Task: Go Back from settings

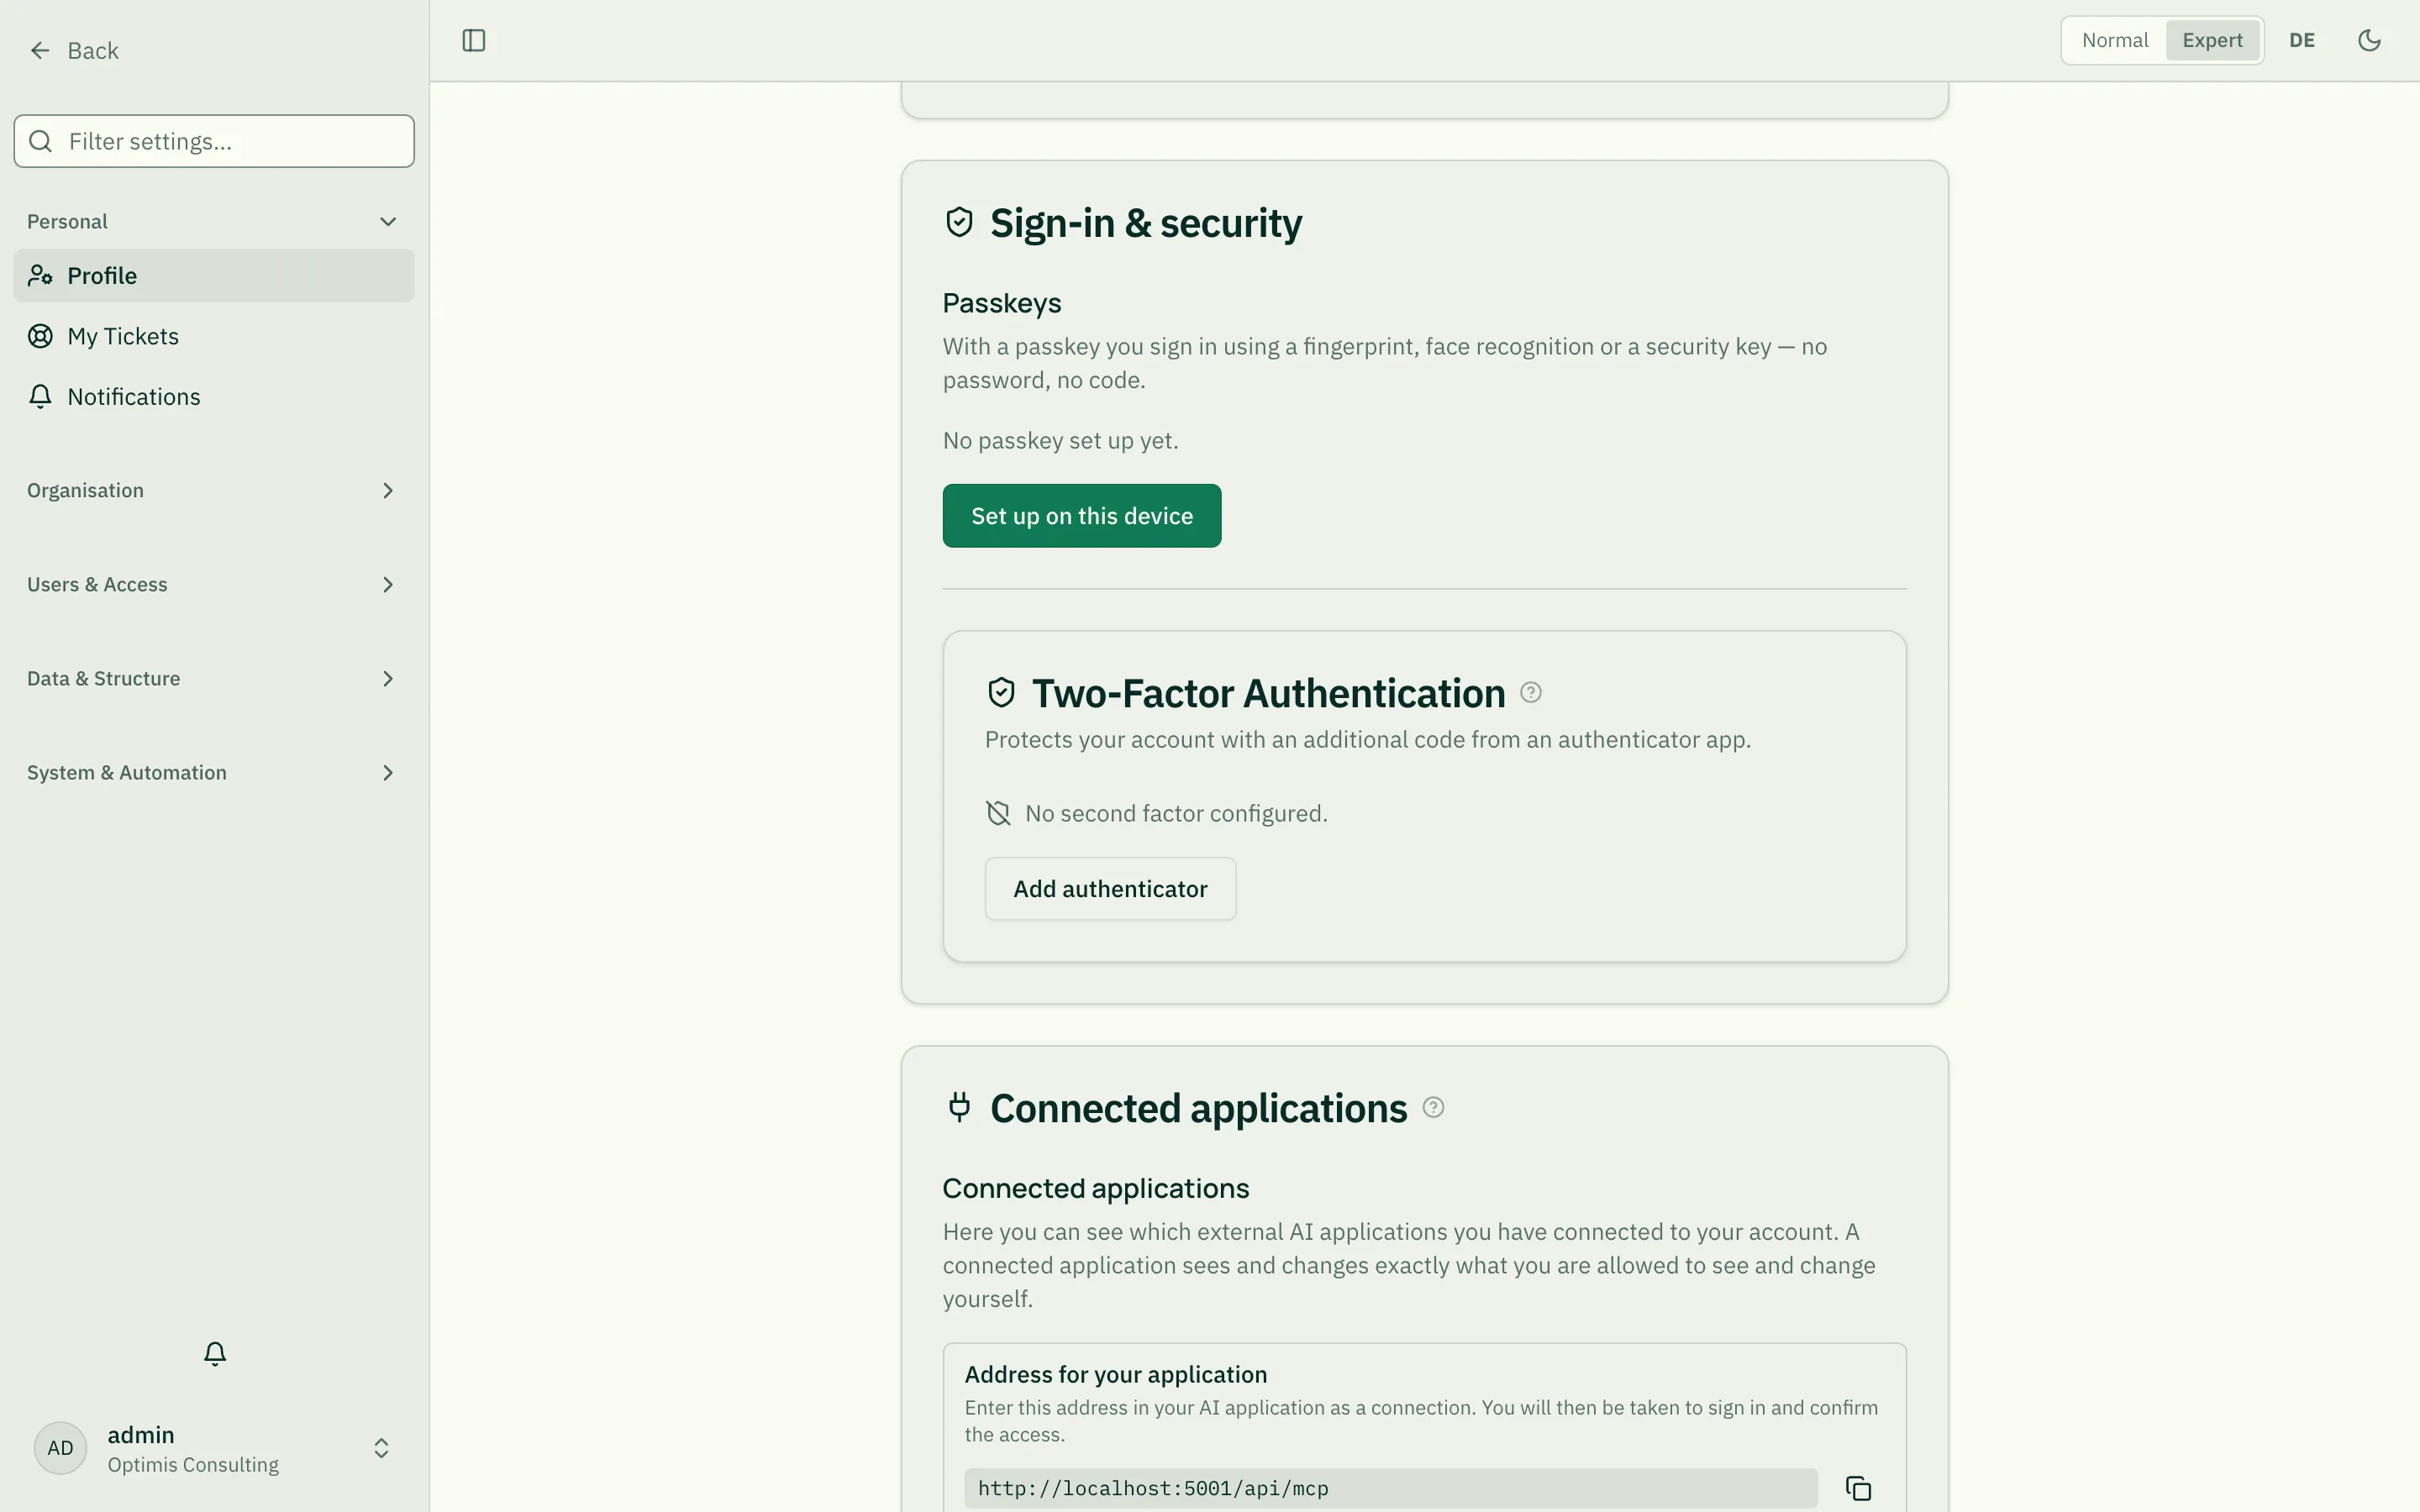Action: point(74,50)
